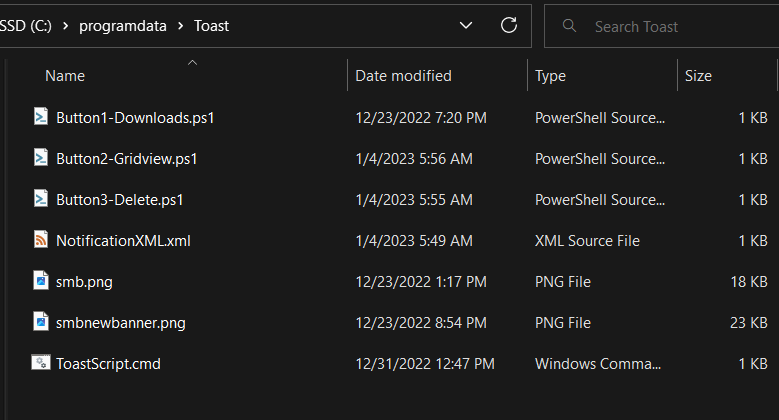The image size is (779, 420).
Task: Click the PowerShell icon for Button1-Downloads.ps1
Action: click(x=41, y=117)
